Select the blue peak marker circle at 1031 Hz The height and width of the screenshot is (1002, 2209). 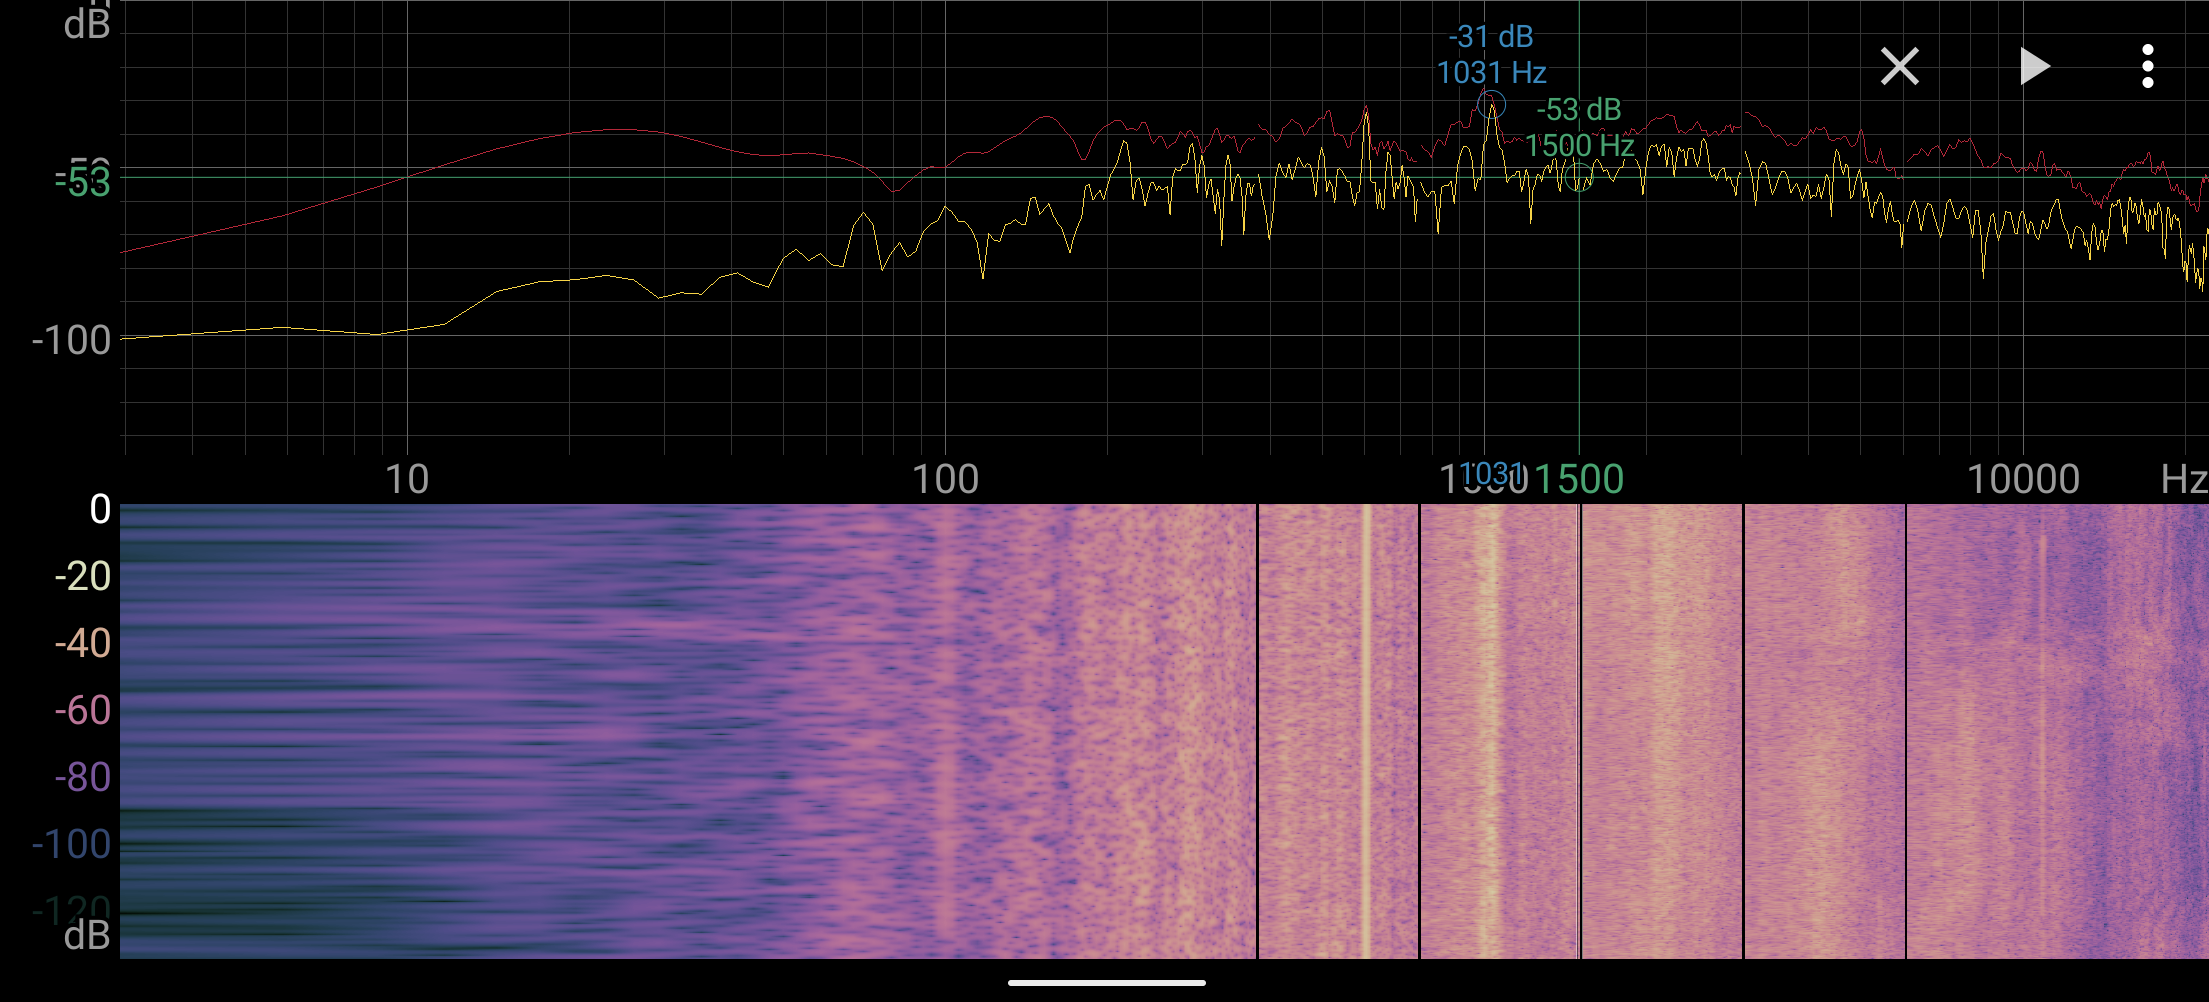(1491, 104)
